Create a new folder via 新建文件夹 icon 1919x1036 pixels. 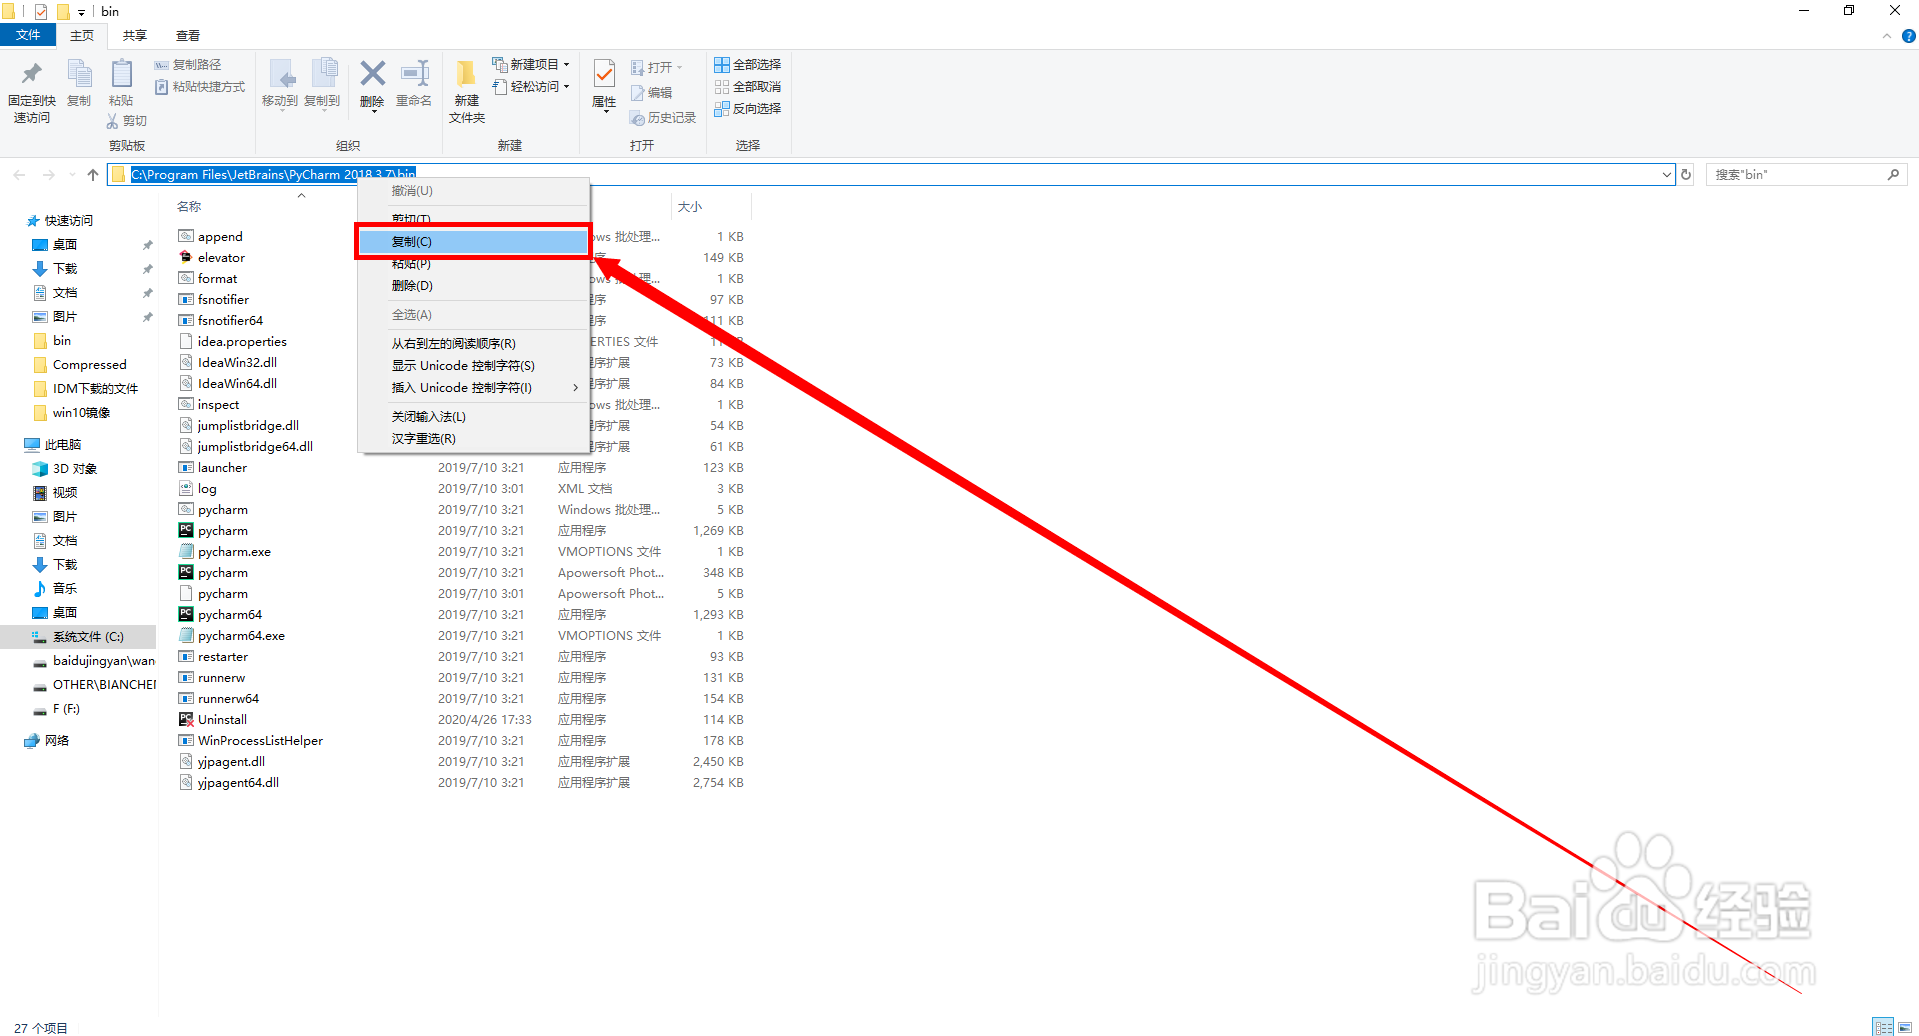[465, 90]
